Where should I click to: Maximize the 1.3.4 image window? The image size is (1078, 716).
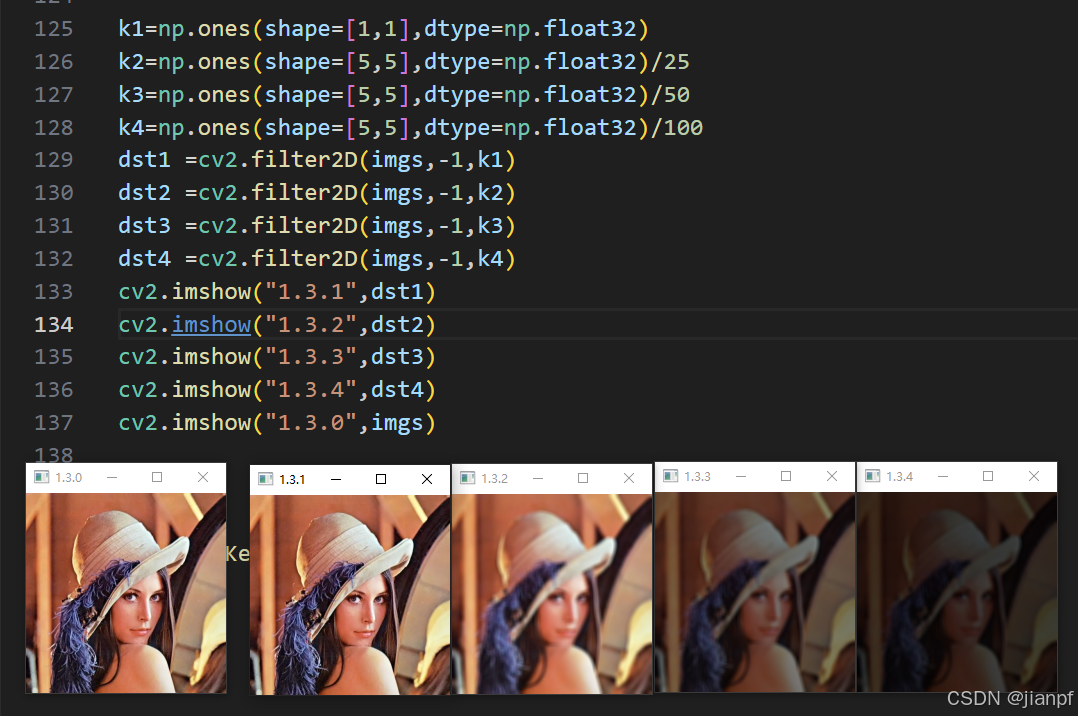click(988, 476)
